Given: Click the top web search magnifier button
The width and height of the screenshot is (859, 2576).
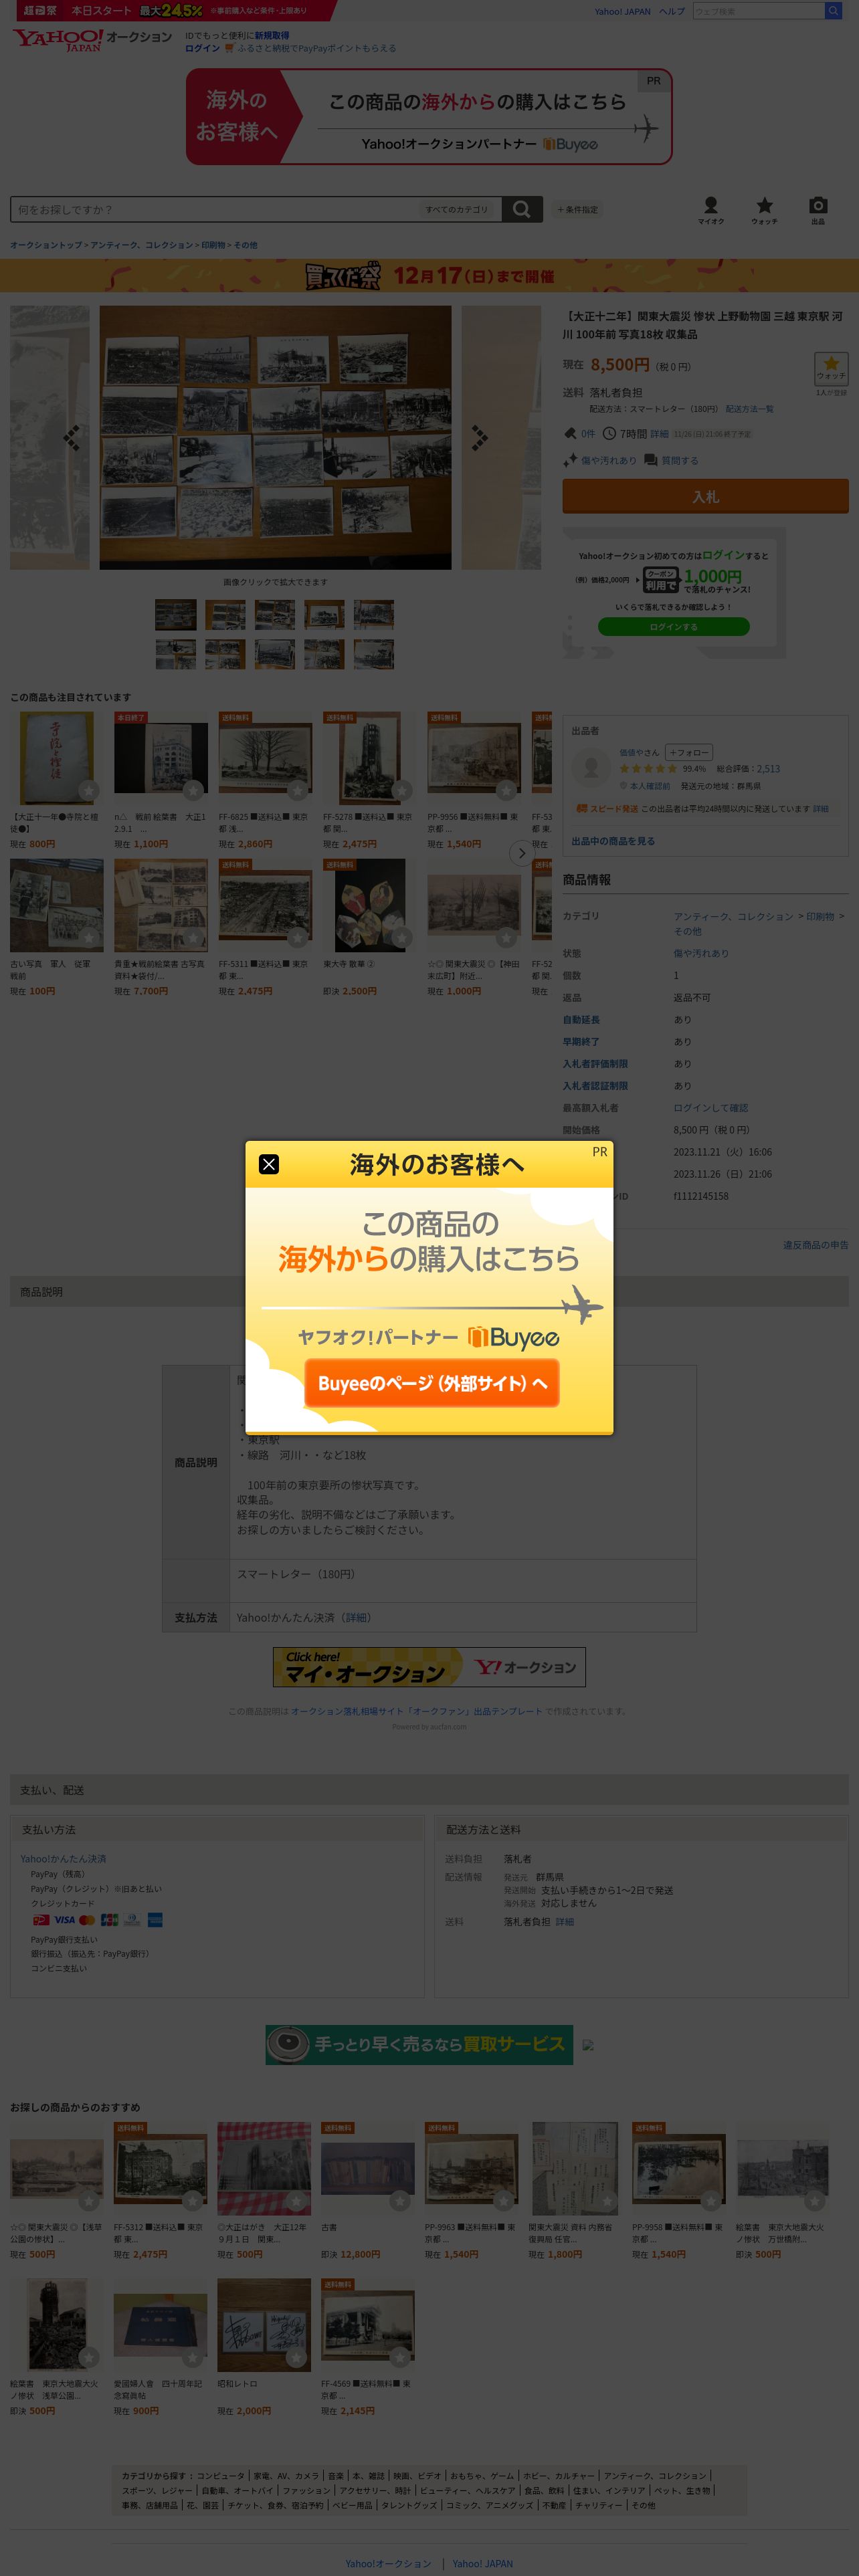Looking at the screenshot, I should (x=832, y=11).
